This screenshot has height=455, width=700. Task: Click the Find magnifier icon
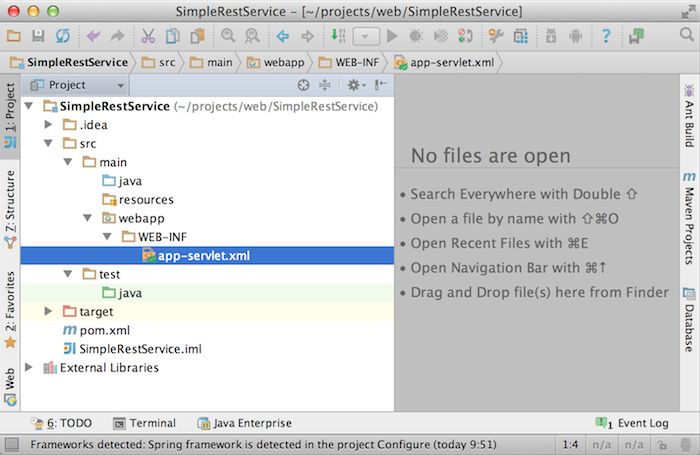(228, 36)
